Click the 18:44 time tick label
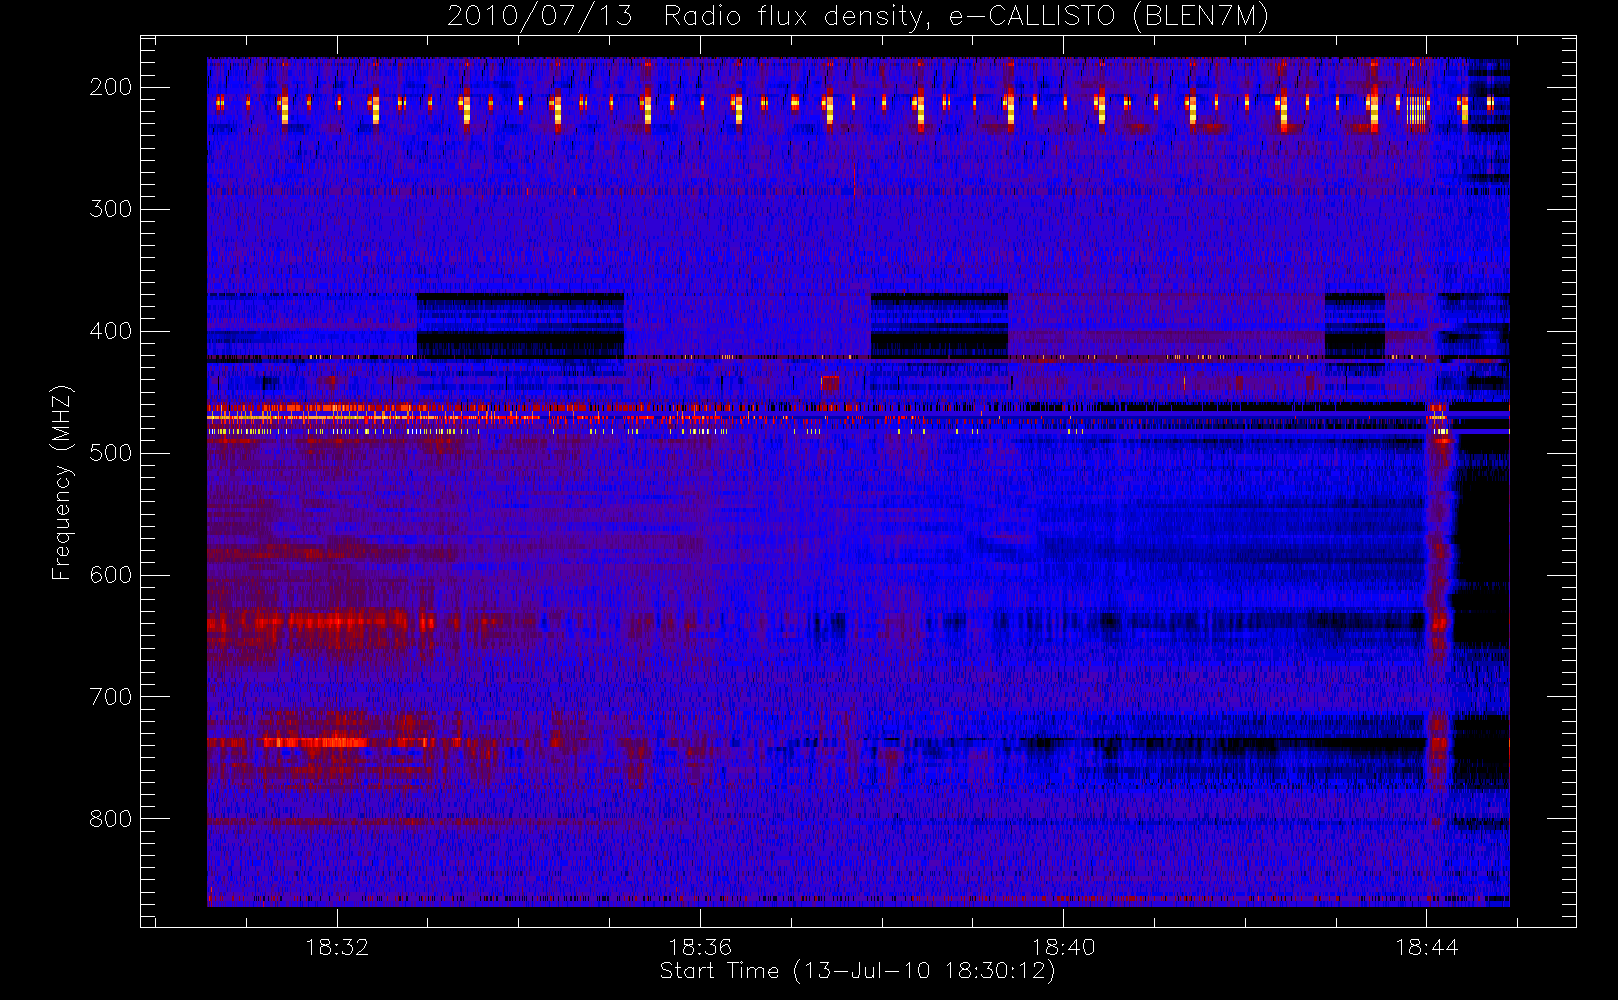The height and width of the screenshot is (1000, 1618). click(x=1427, y=947)
